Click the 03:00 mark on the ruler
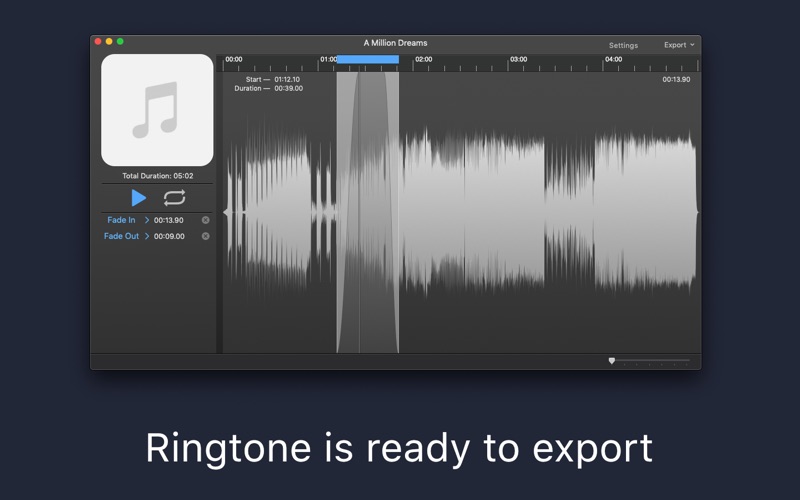The height and width of the screenshot is (500, 800). click(x=518, y=59)
